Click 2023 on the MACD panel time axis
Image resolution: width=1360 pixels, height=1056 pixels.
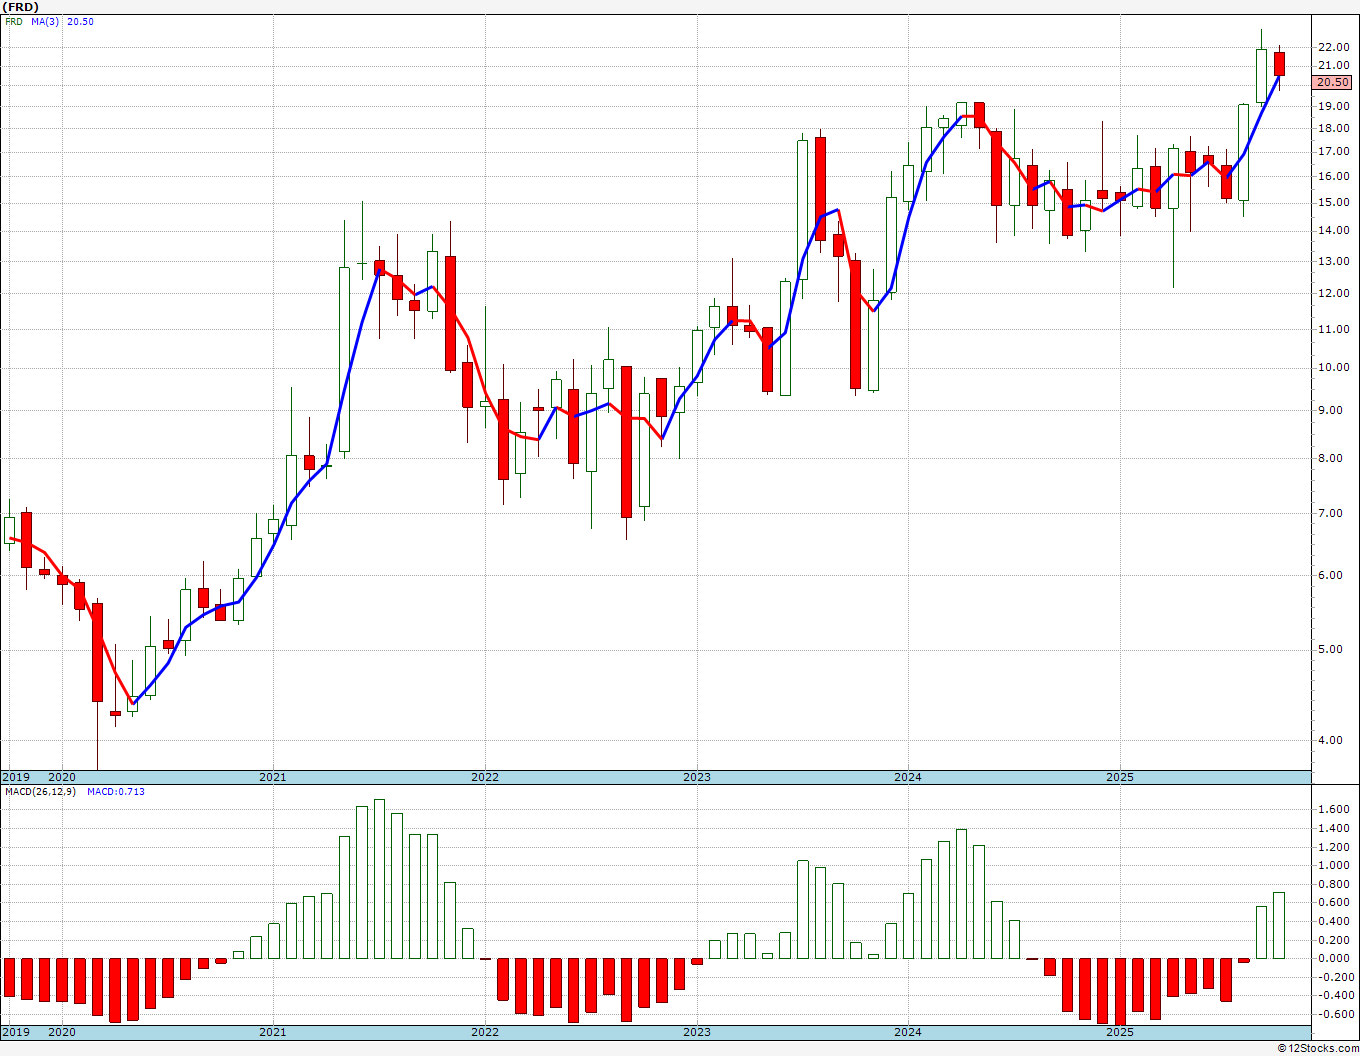697,1033
